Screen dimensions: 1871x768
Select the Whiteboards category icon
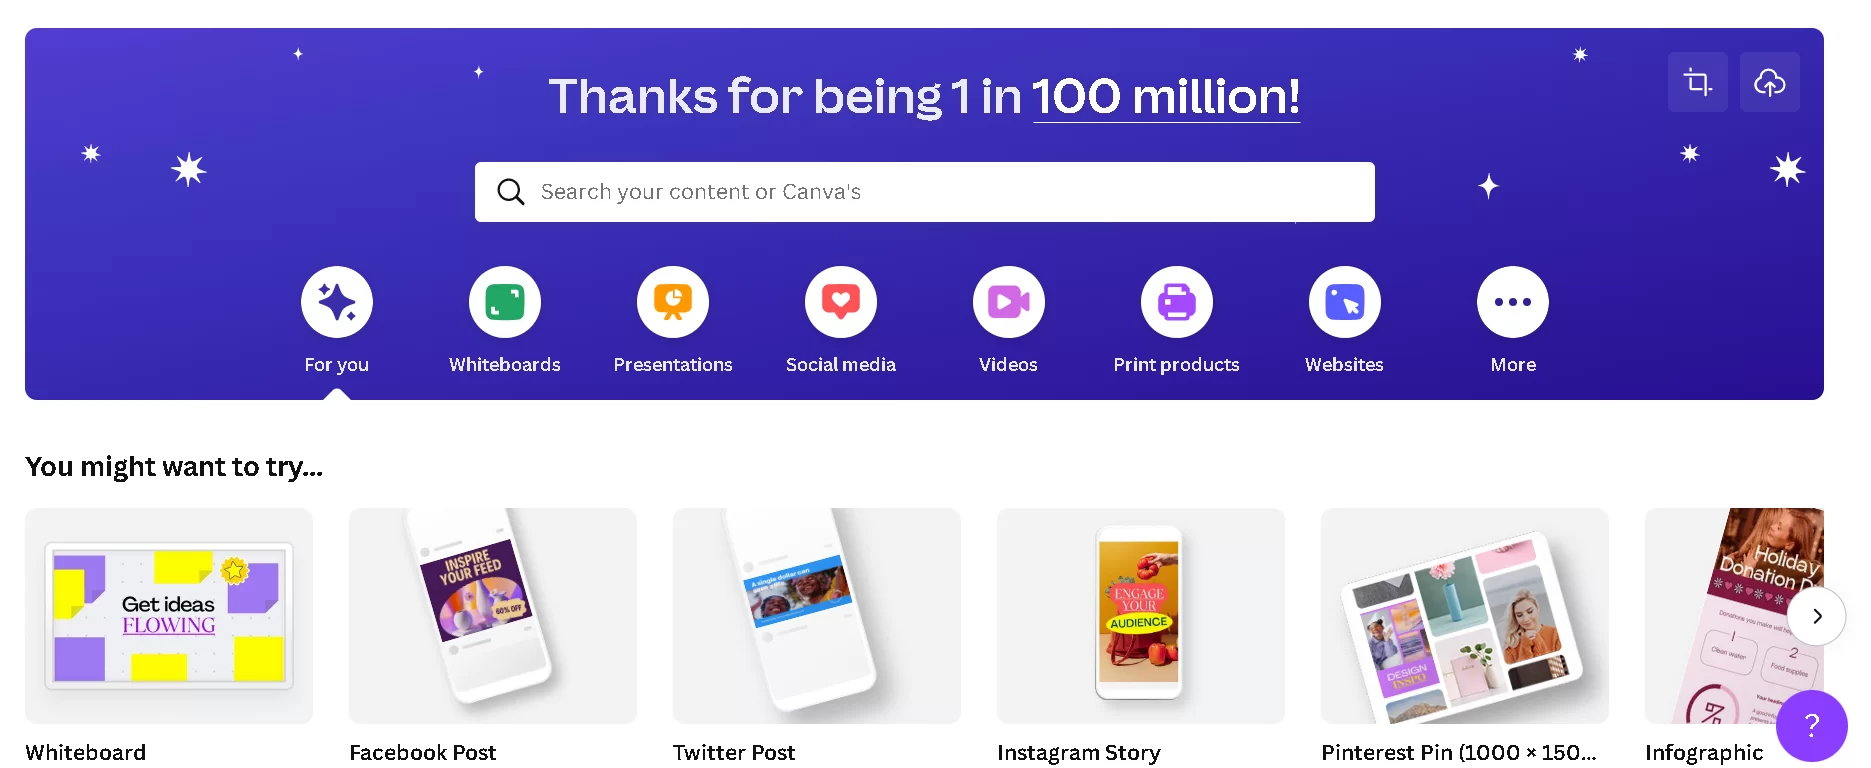(x=505, y=302)
